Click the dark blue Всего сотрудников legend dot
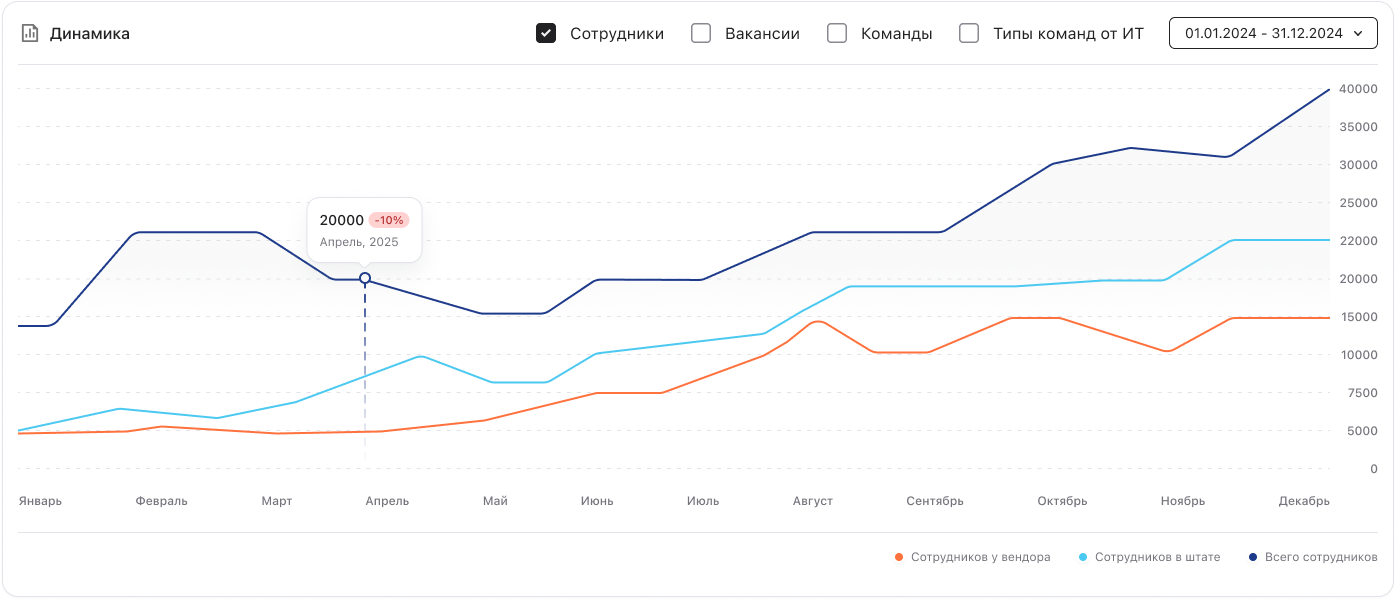1396x600 pixels. click(1253, 557)
